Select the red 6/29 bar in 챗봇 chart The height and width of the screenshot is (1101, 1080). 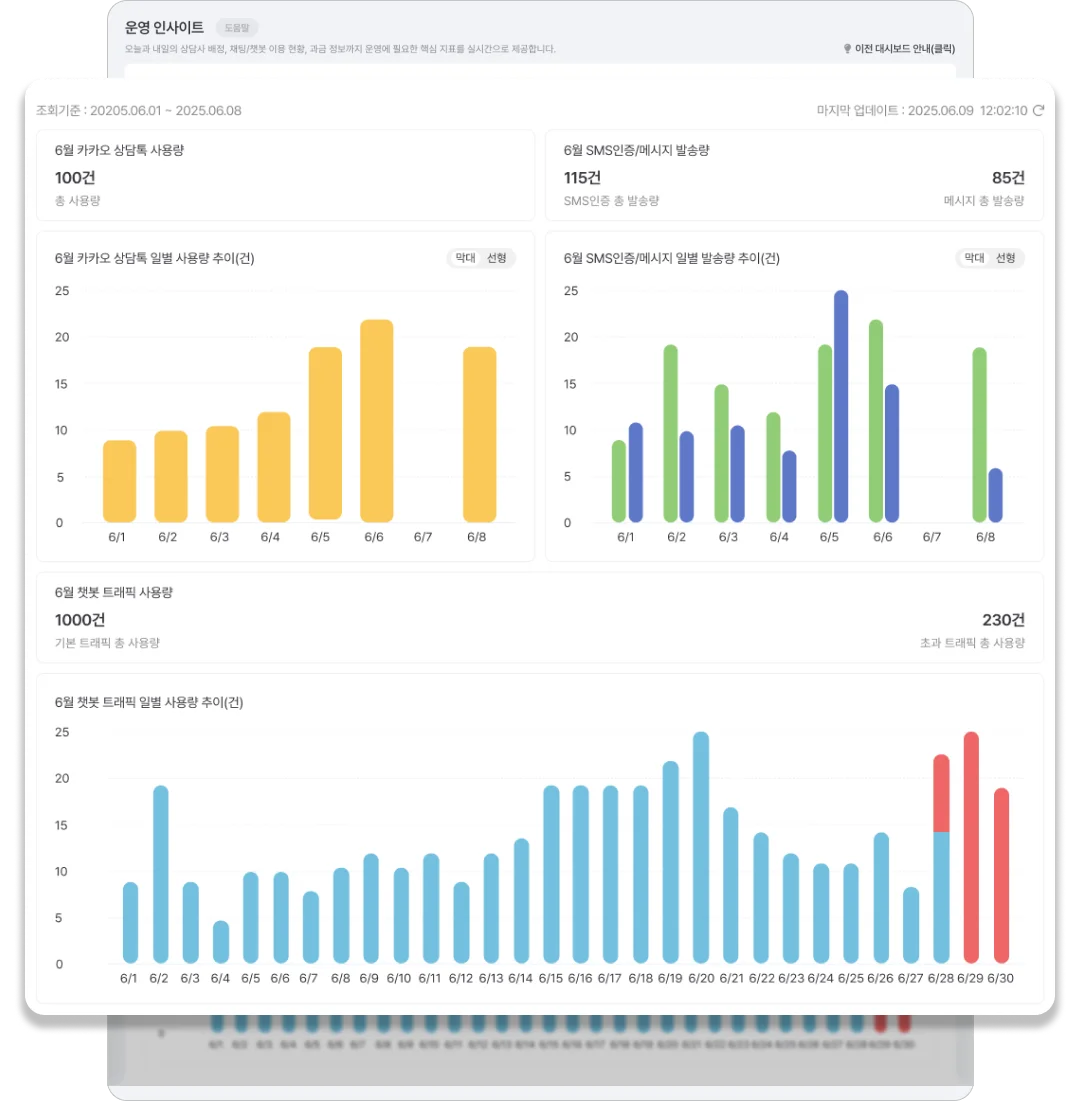(x=971, y=847)
